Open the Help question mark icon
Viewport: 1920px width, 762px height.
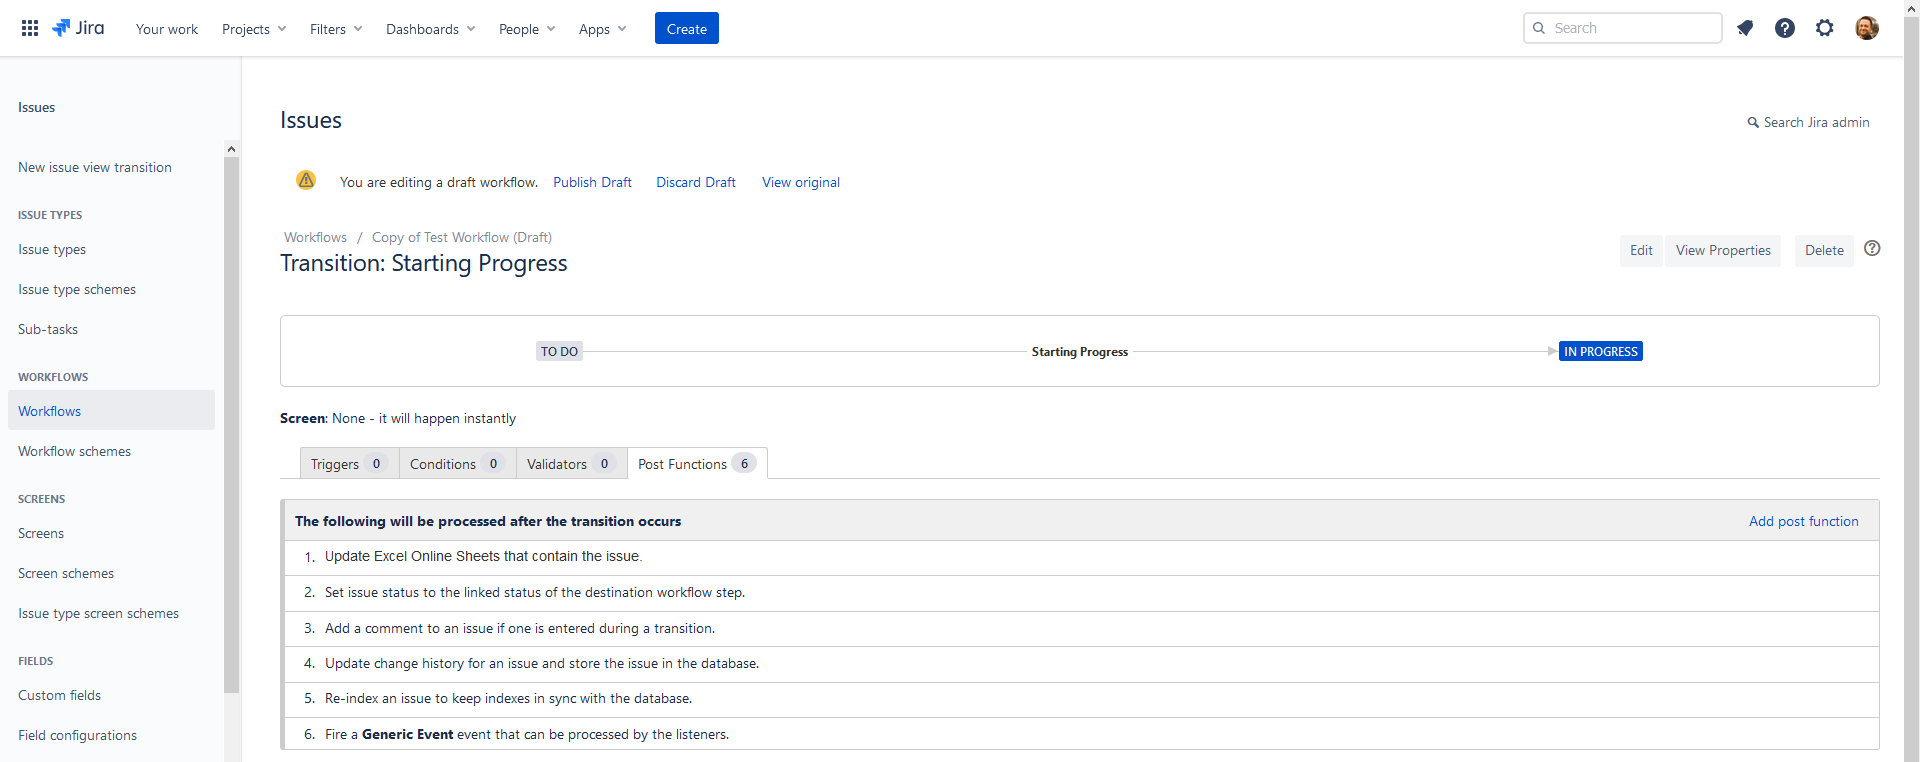pyautogui.click(x=1785, y=28)
